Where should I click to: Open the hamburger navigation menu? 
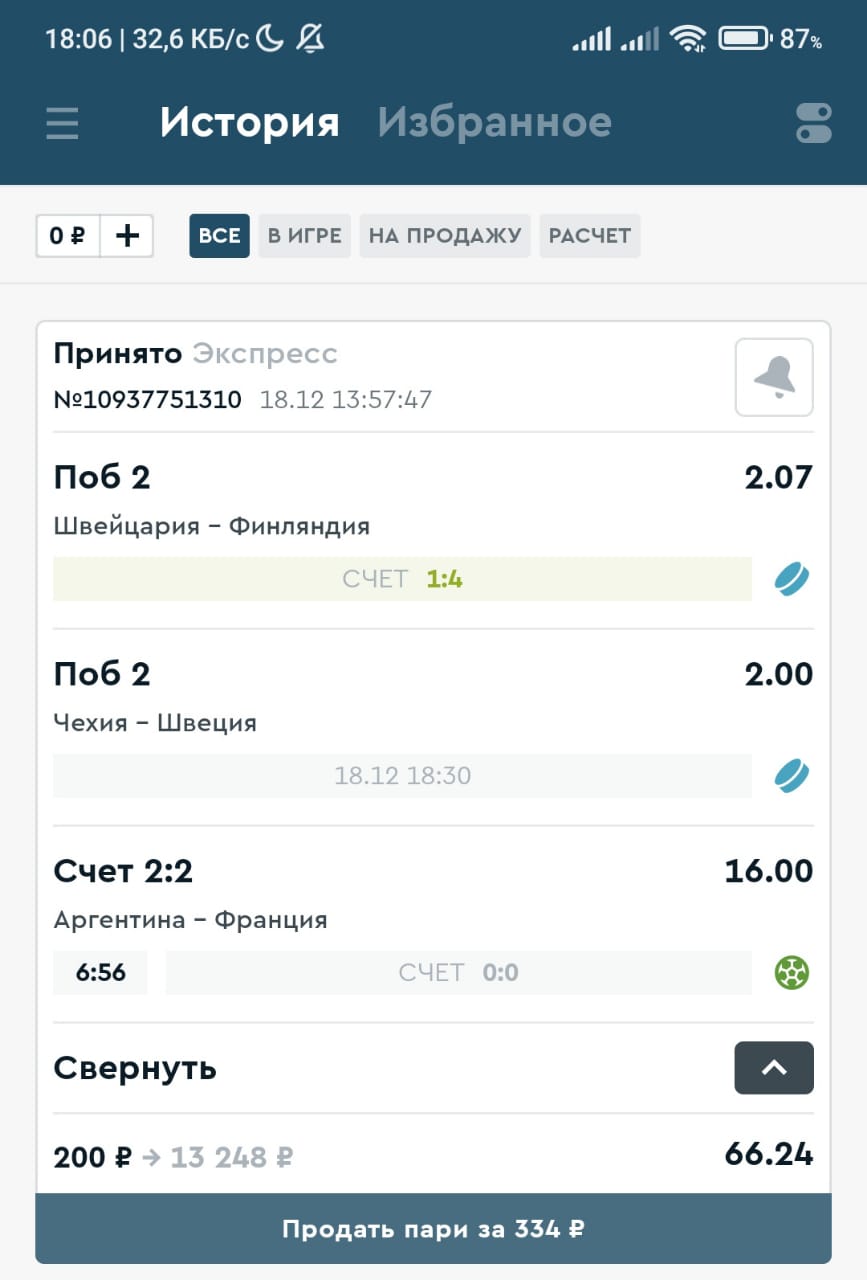click(x=62, y=123)
